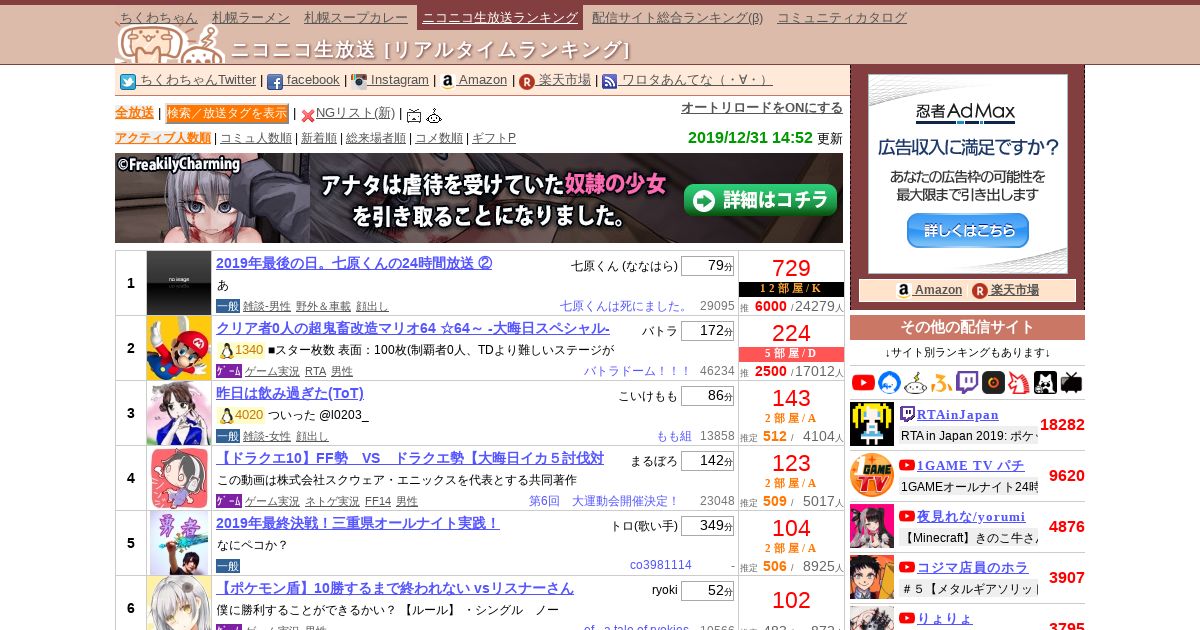
Task: Click the Rakuten R icon below the AdMax ad
Action: pos(980,290)
